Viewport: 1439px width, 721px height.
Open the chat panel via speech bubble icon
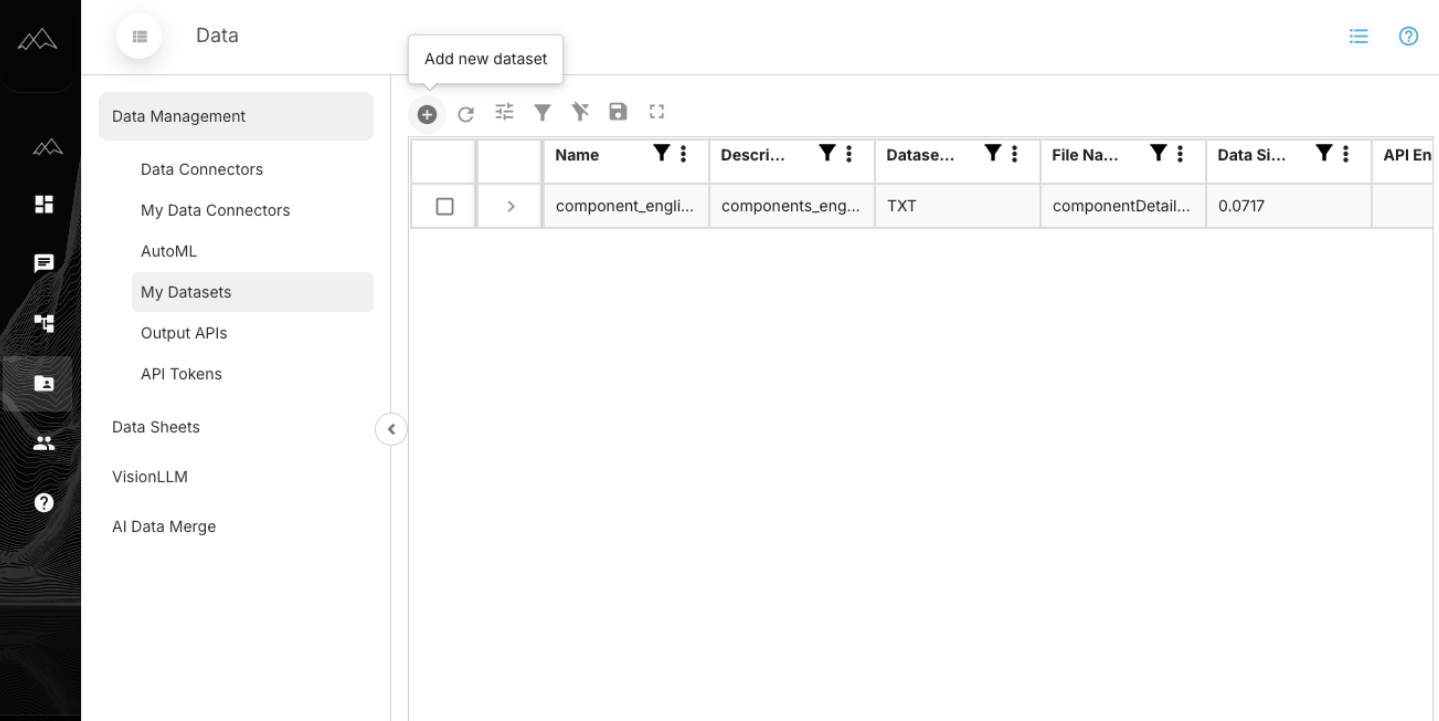(42, 263)
